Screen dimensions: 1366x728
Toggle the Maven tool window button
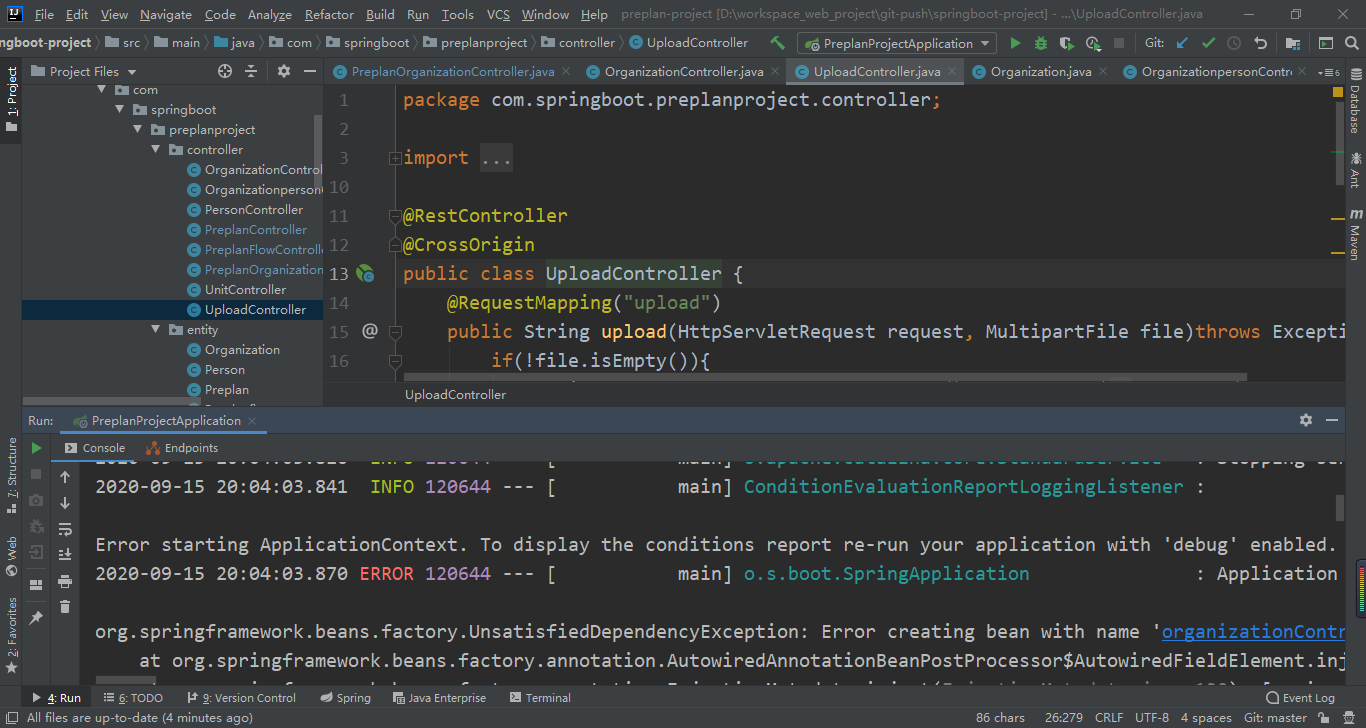[x=1355, y=234]
